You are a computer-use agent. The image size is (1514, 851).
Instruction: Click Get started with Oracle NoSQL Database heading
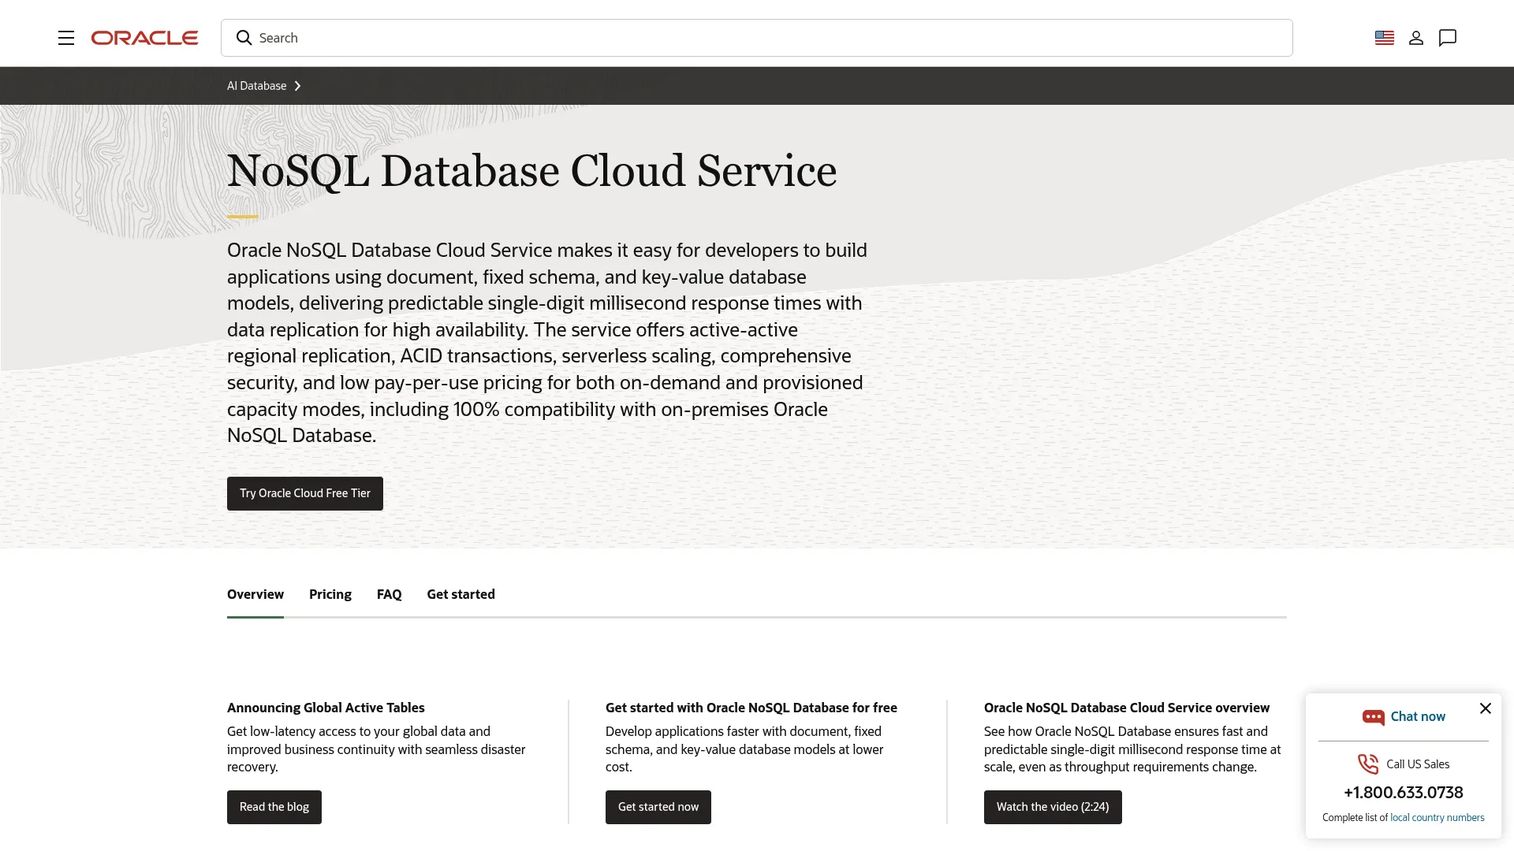751,708
